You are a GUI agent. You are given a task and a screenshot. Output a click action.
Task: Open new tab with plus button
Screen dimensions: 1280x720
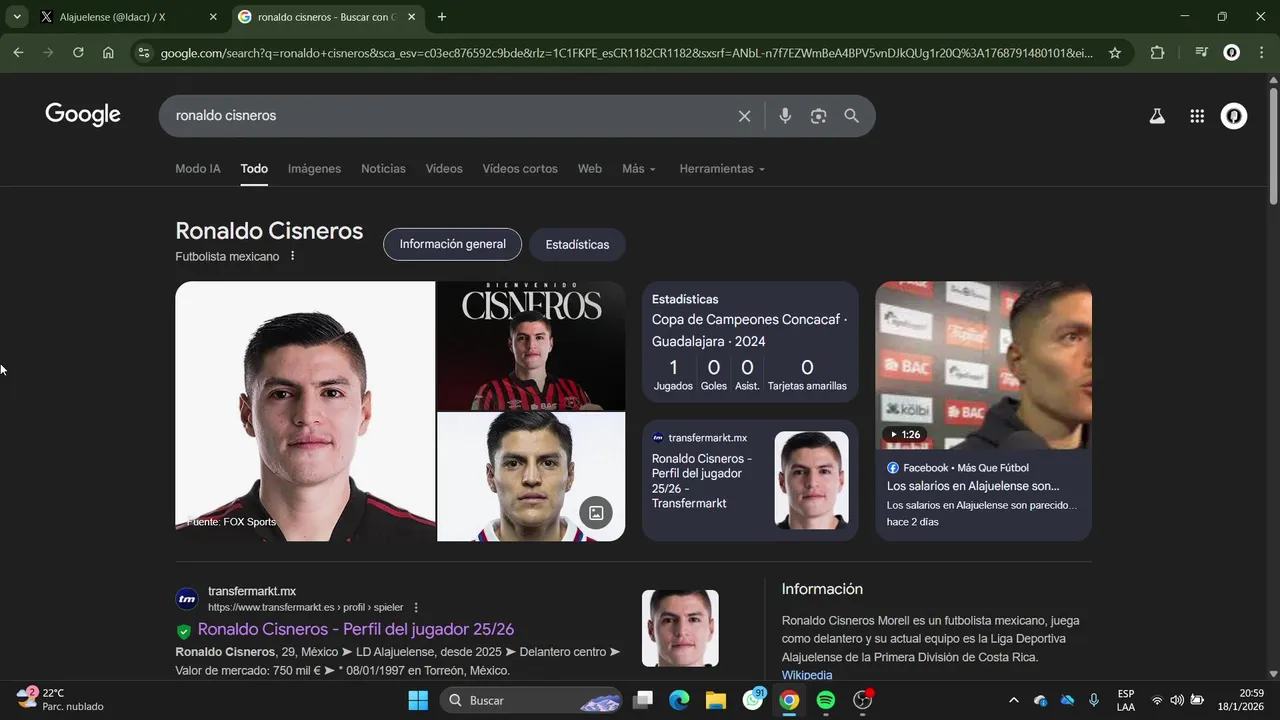442,17
